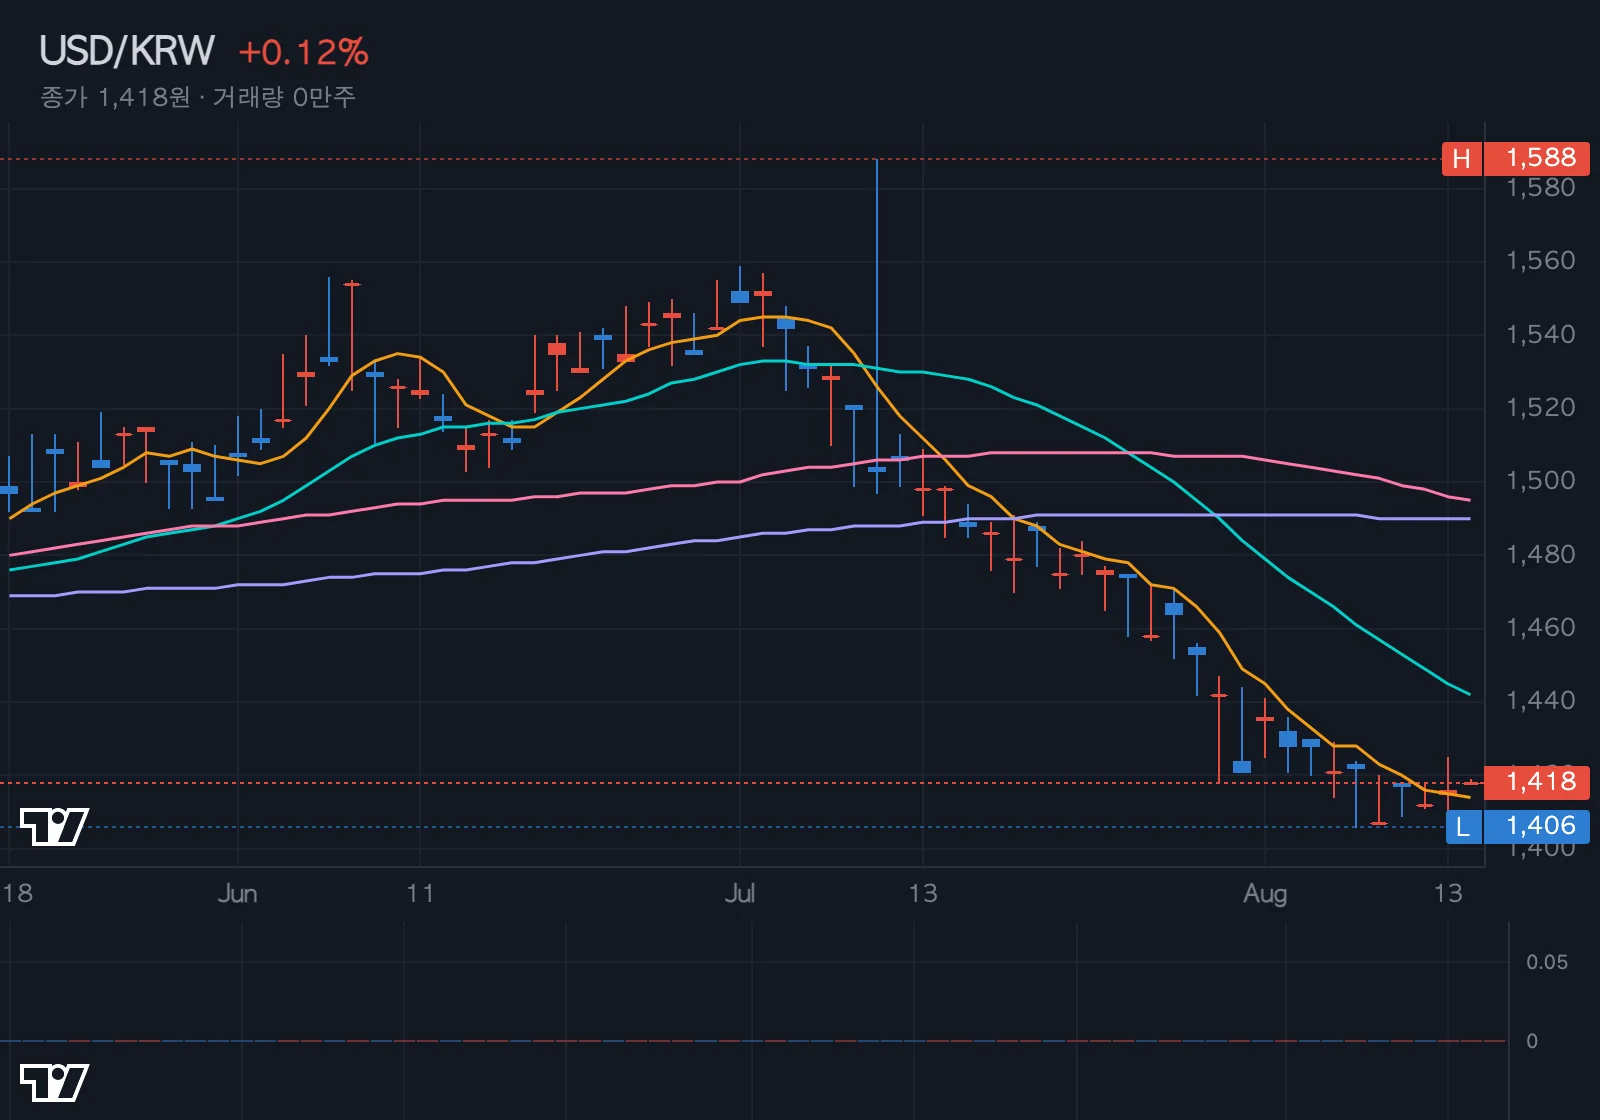Click the USD/KRW symbol title
This screenshot has height=1120, width=1600.
tap(127, 51)
